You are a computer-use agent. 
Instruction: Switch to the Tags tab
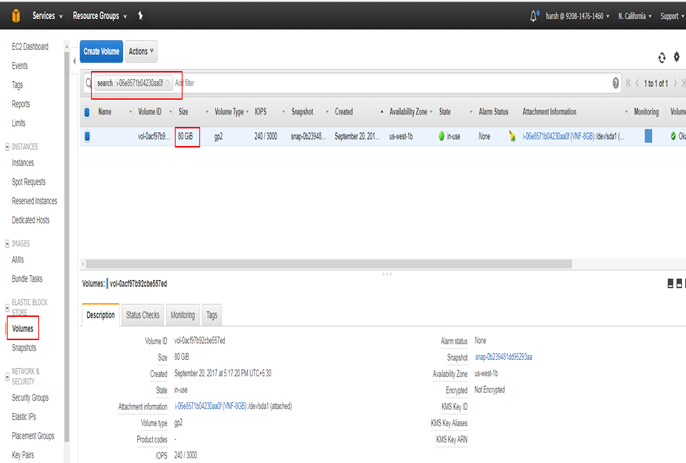tap(212, 315)
